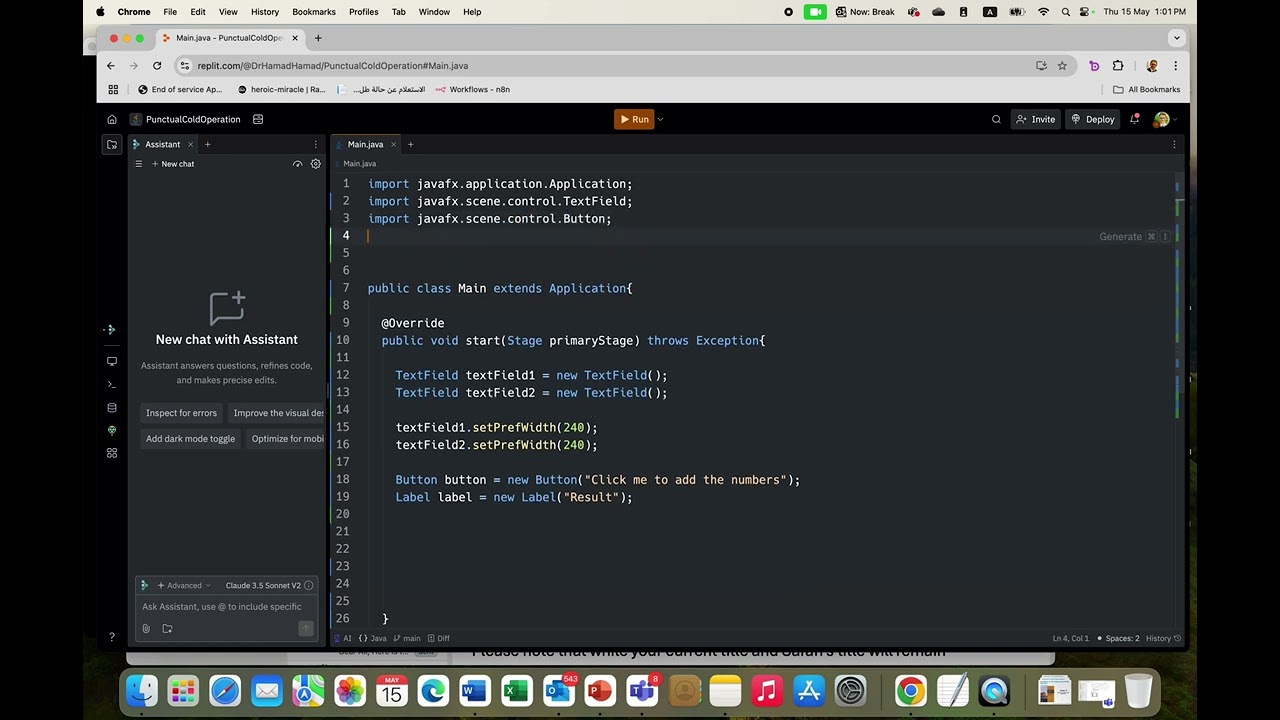Close the Main.java editor tab
The height and width of the screenshot is (720, 1280).
pos(394,145)
